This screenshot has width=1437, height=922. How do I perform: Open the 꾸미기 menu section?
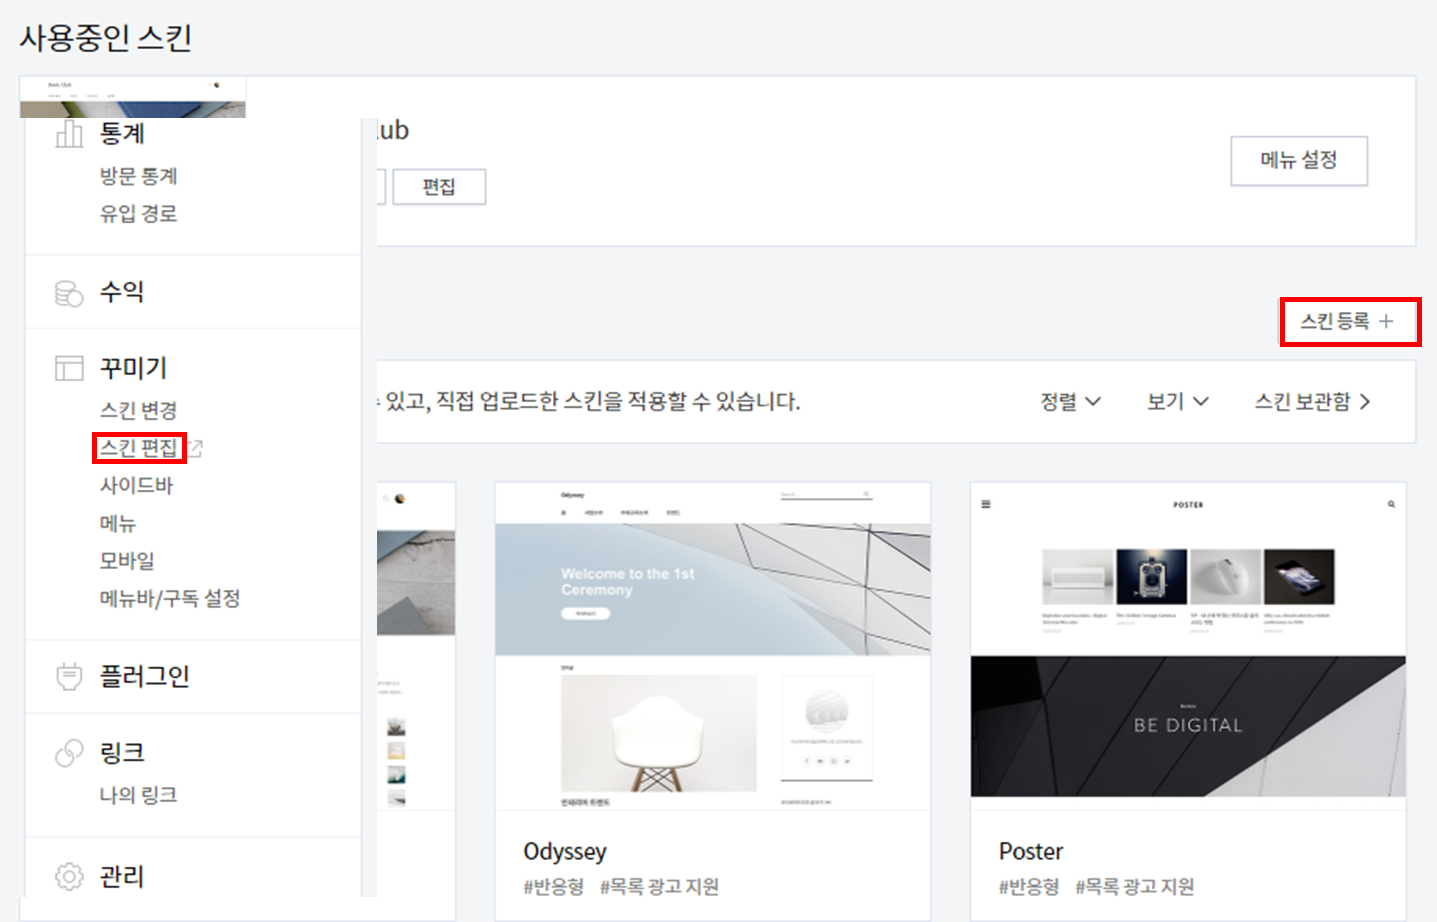pyautogui.click(x=133, y=368)
